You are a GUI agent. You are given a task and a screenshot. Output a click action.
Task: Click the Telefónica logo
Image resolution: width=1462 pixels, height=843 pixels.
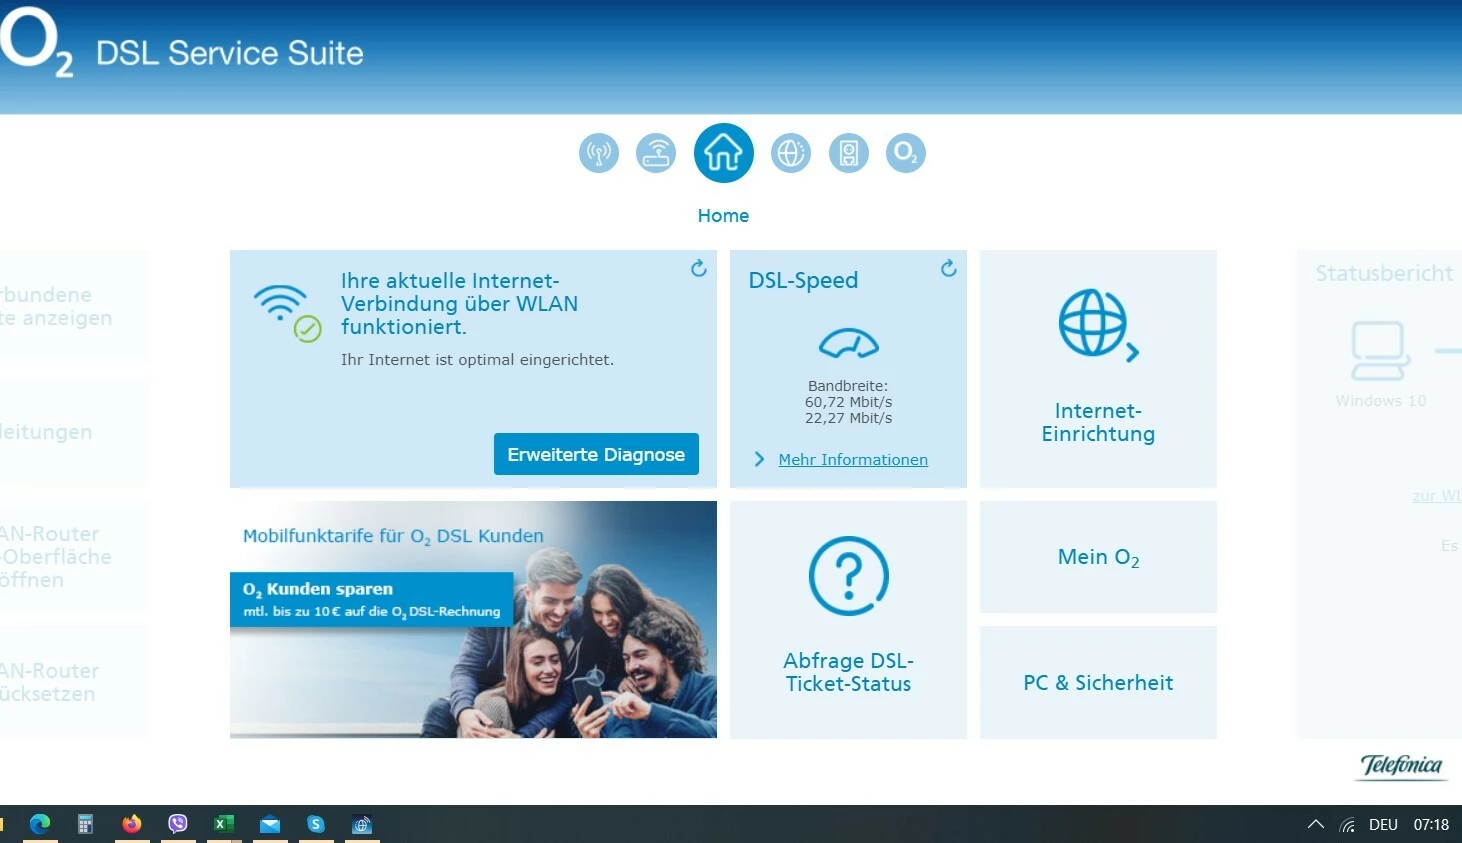click(1402, 766)
